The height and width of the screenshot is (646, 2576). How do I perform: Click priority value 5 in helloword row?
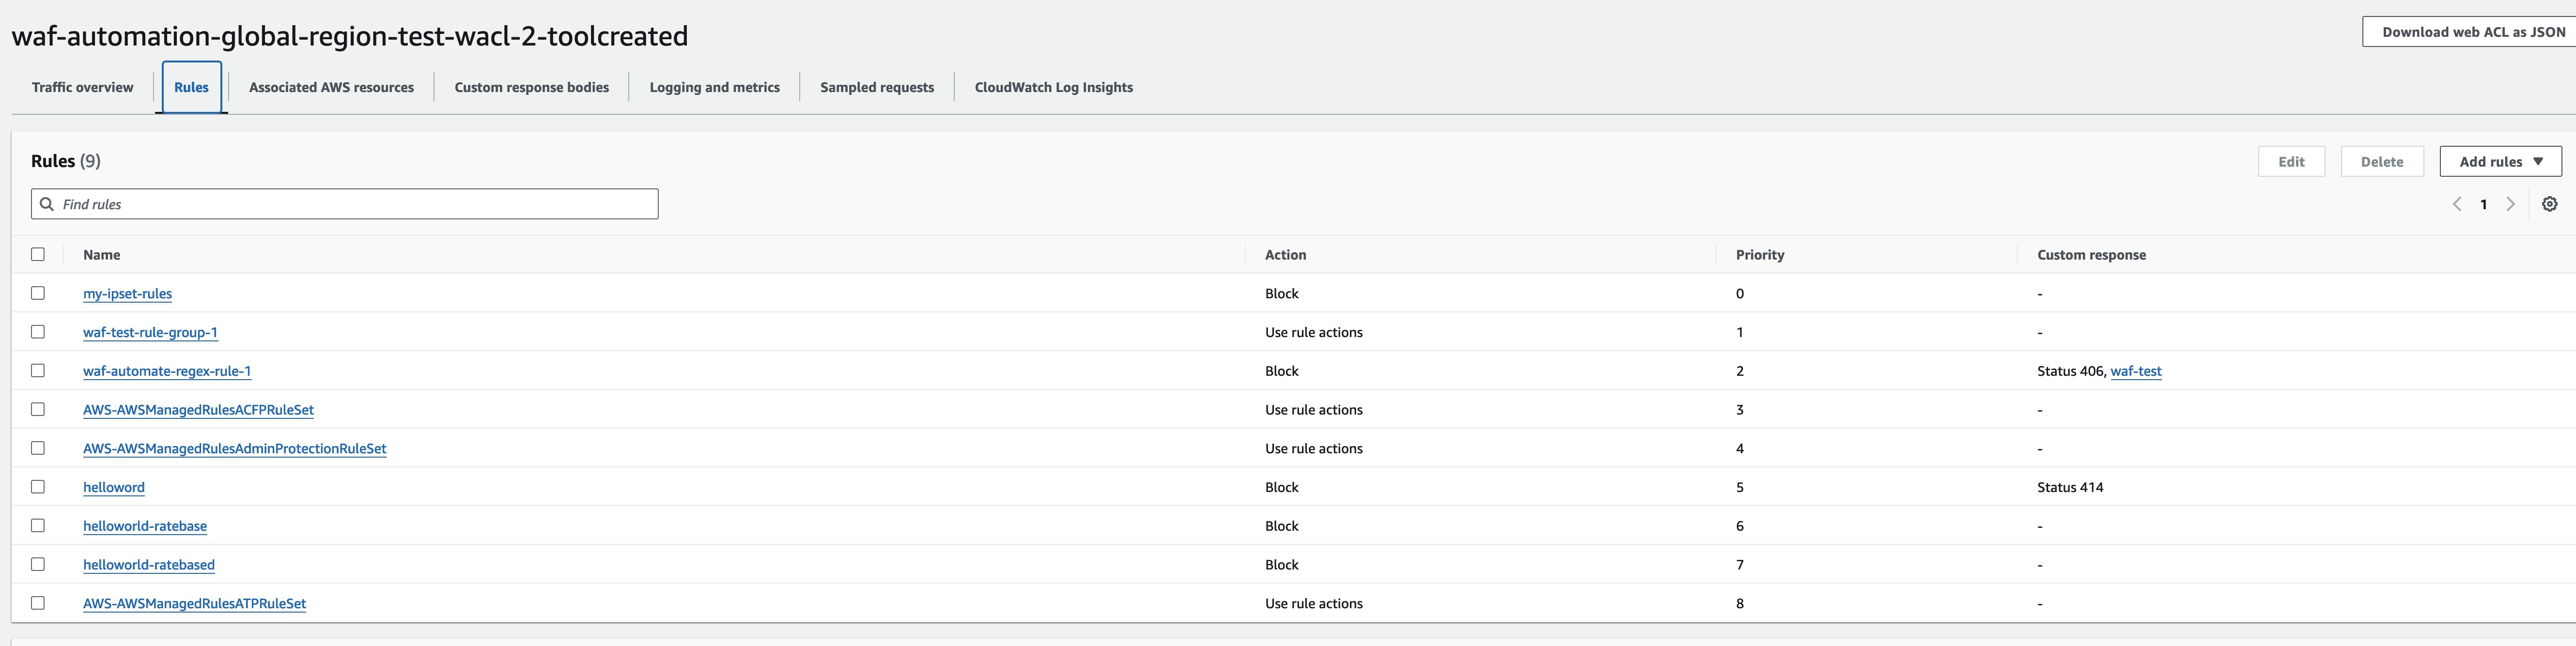pyautogui.click(x=1740, y=487)
